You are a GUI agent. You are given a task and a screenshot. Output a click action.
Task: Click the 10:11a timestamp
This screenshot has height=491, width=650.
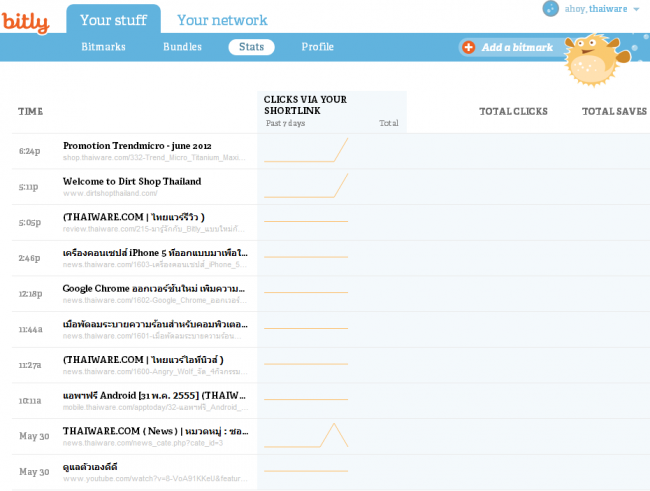click(30, 401)
